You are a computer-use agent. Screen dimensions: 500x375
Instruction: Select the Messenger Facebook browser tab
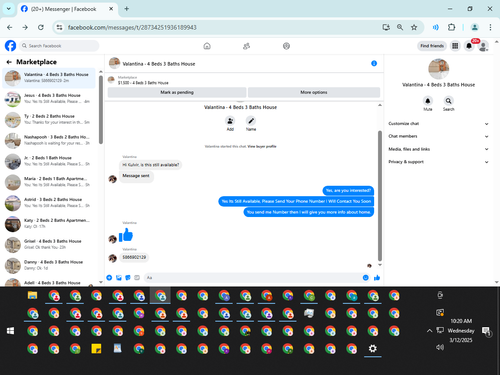pyautogui.click(x=67, y=9)
